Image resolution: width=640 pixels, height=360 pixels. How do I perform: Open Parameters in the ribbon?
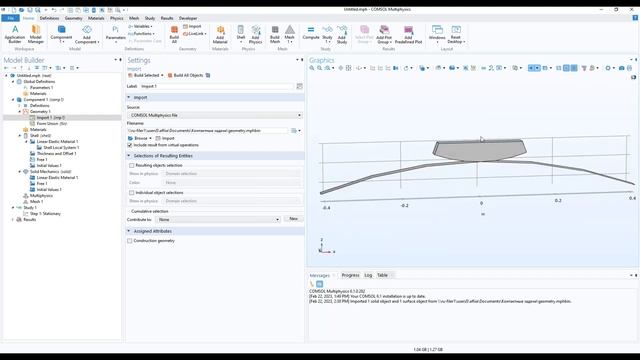[116, 33]
